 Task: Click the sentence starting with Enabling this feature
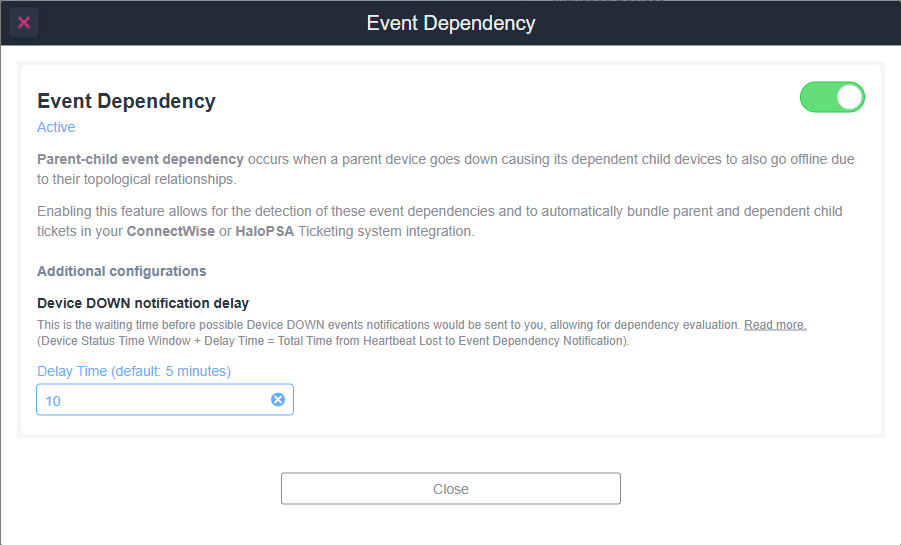click(x=440, y=221)
